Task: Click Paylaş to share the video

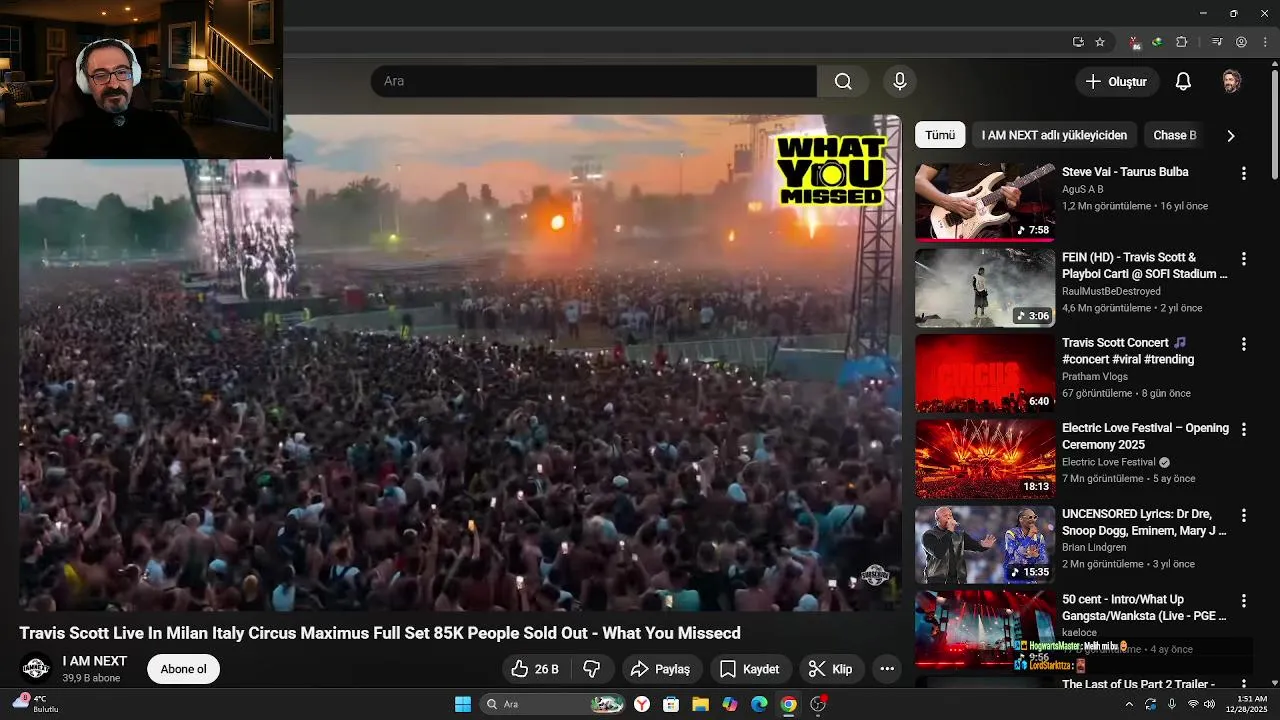Action: click(x=662, y=669)
